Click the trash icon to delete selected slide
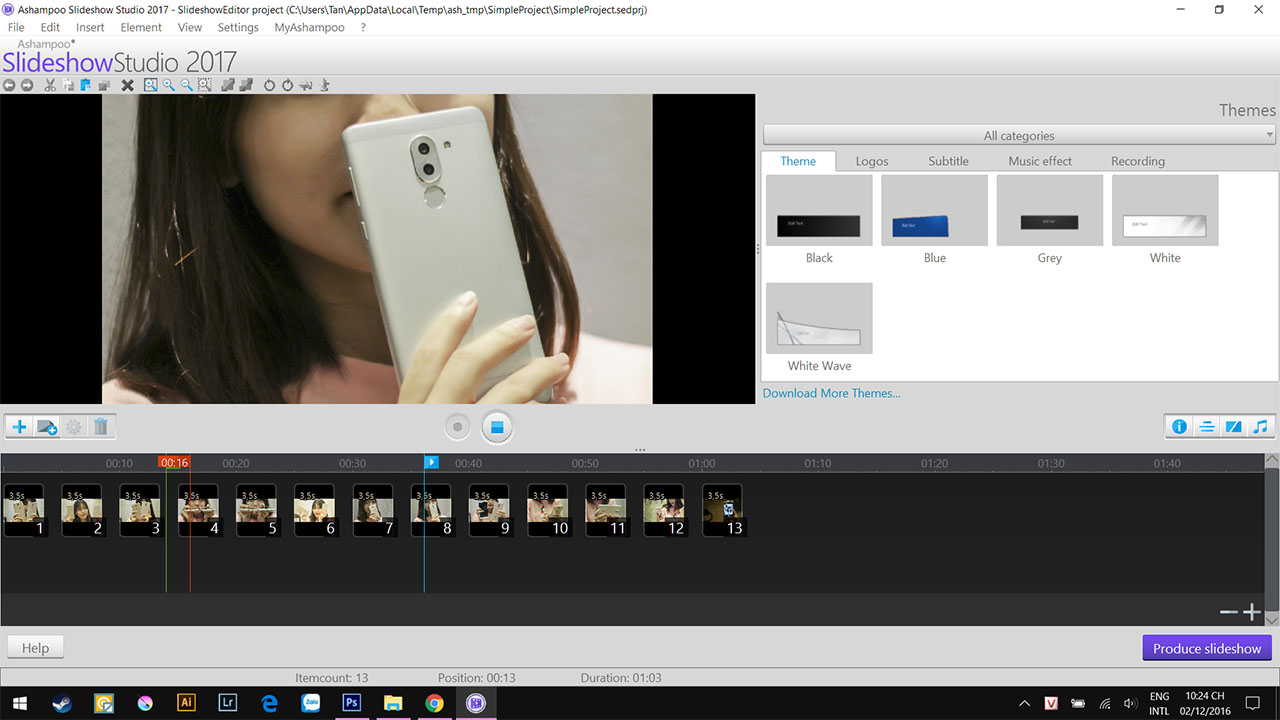This screenshot has width=1280, height=720. [101, 426]
